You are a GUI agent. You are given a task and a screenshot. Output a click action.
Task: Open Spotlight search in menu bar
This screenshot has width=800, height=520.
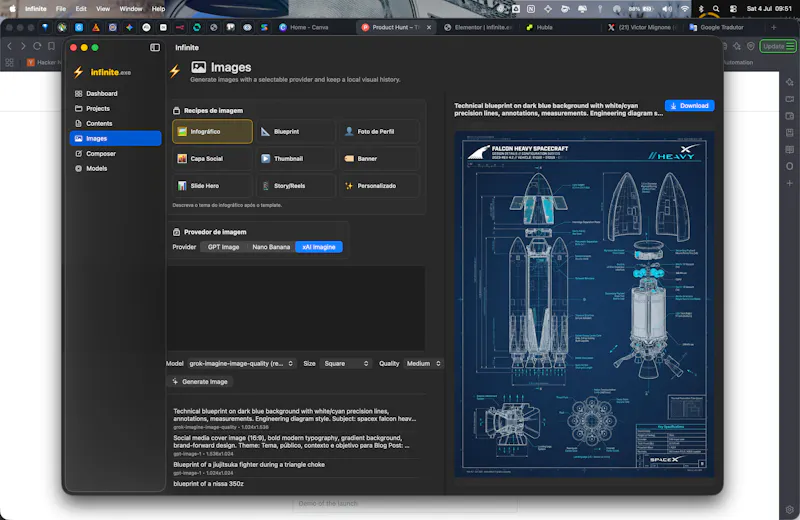pos(716,9)
